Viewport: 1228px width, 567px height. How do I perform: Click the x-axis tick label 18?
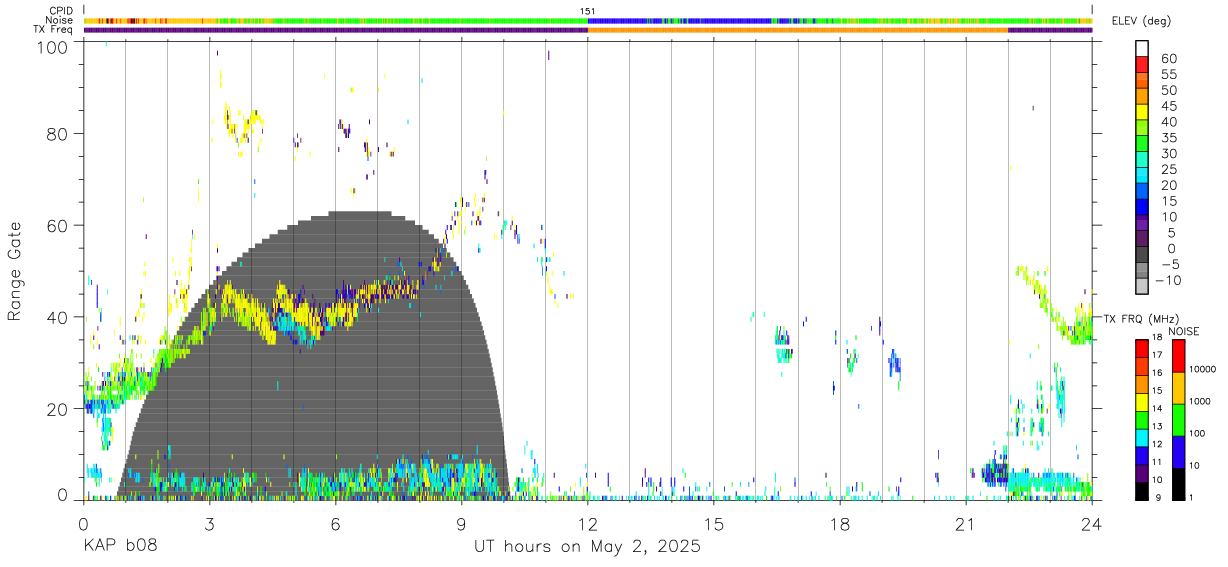pos(840,524)
